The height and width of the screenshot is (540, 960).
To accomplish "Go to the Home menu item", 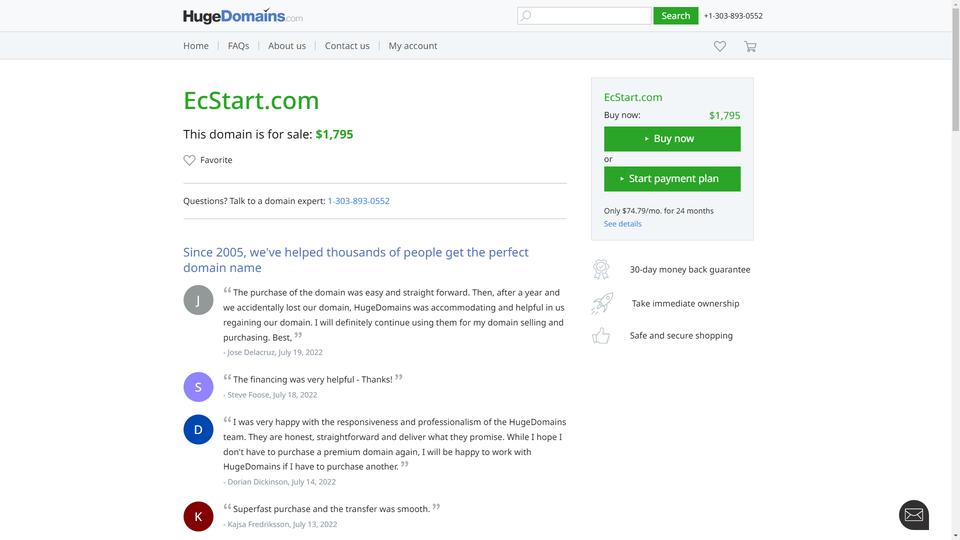I will [196, 46].
